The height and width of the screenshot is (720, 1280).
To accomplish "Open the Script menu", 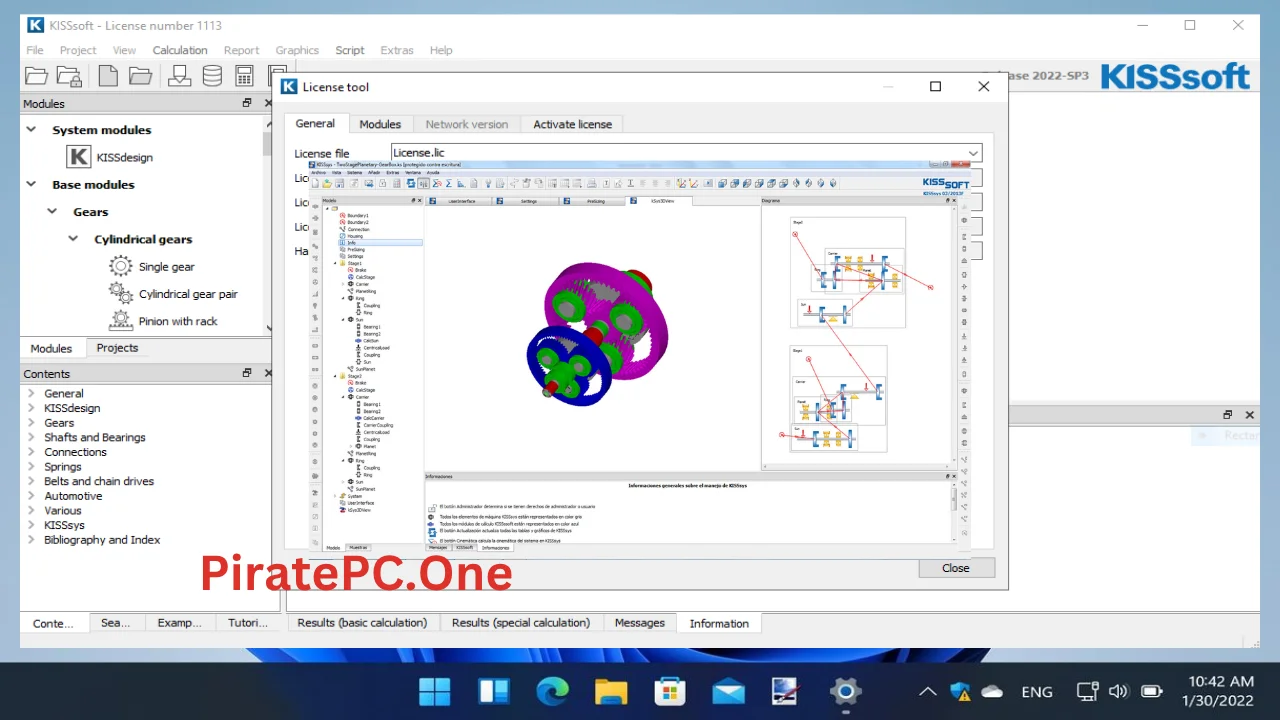I will coord(350,50).
